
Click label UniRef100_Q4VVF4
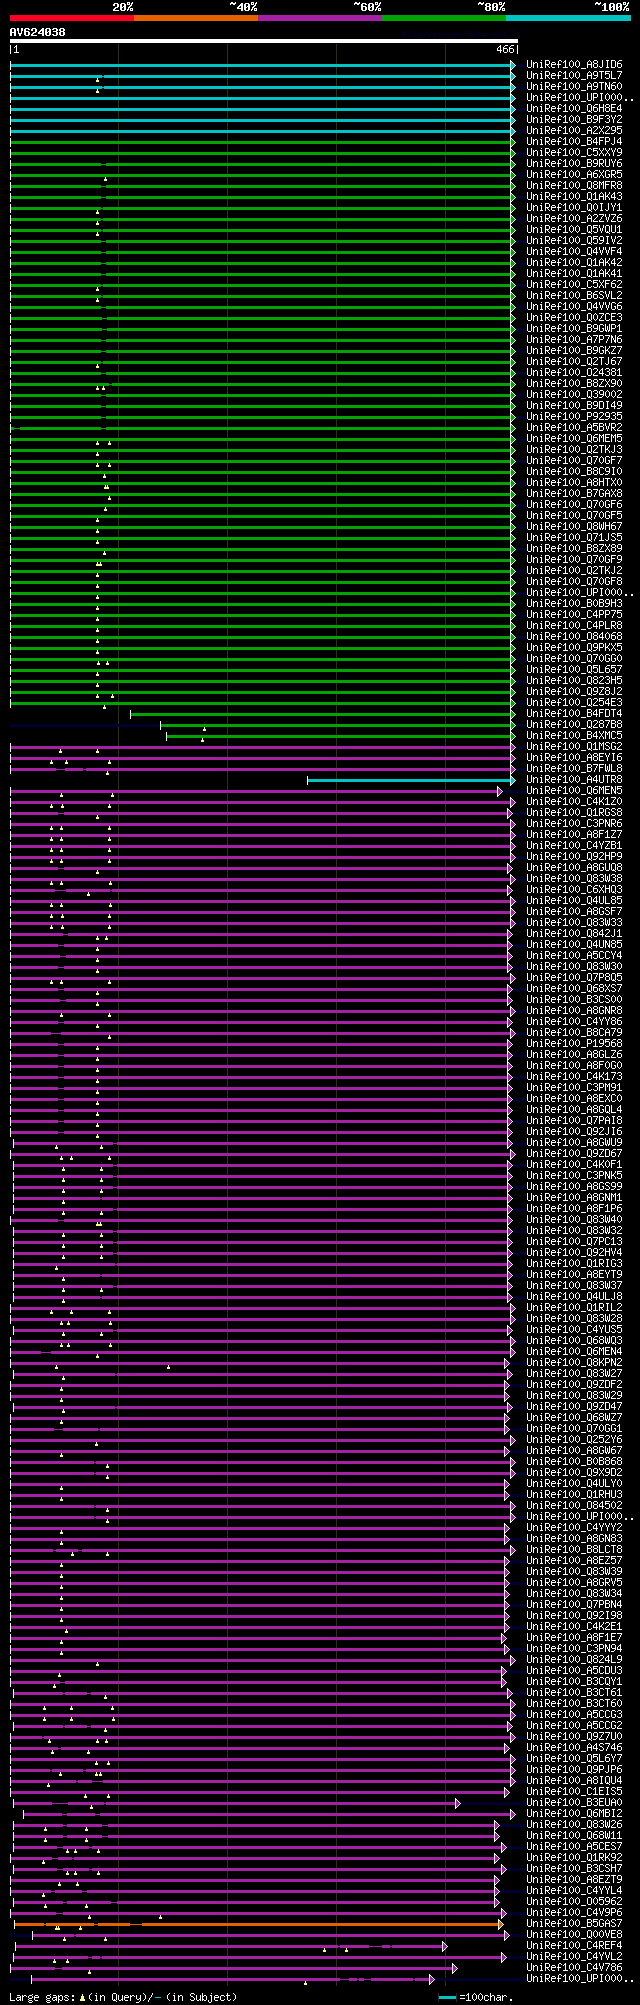coord(574,251)
